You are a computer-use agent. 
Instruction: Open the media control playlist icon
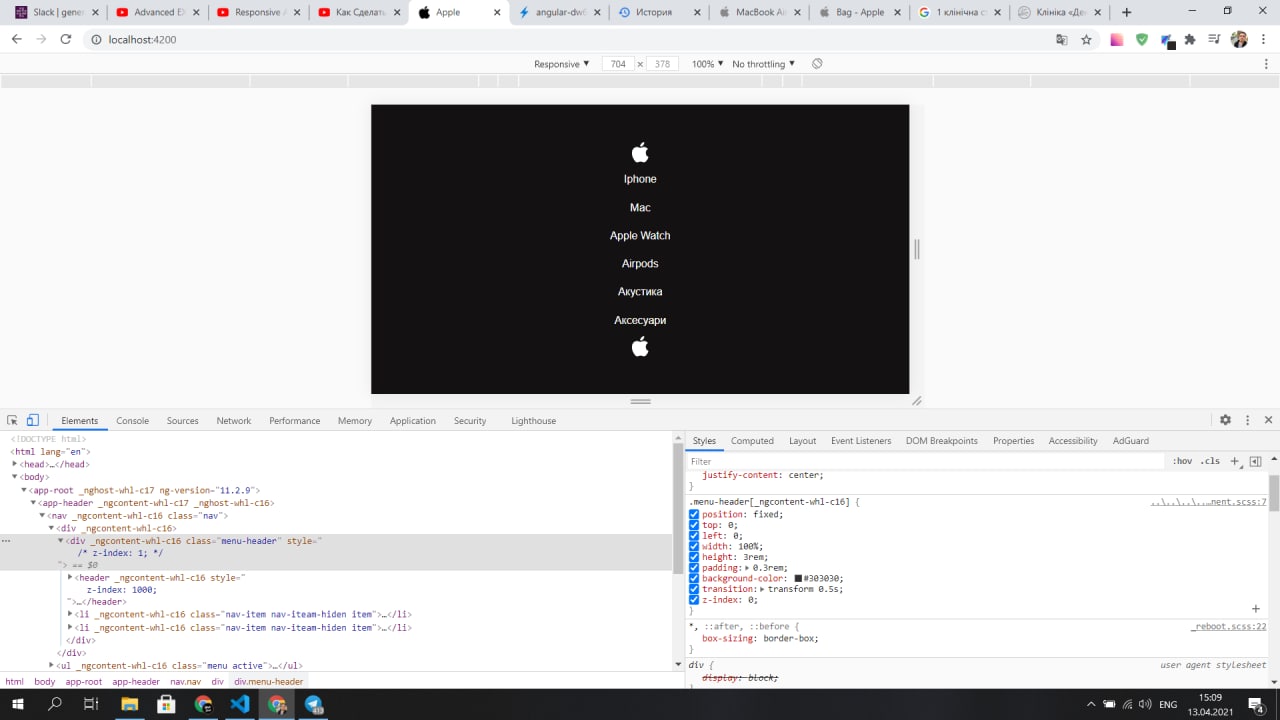coord(1214,39)
